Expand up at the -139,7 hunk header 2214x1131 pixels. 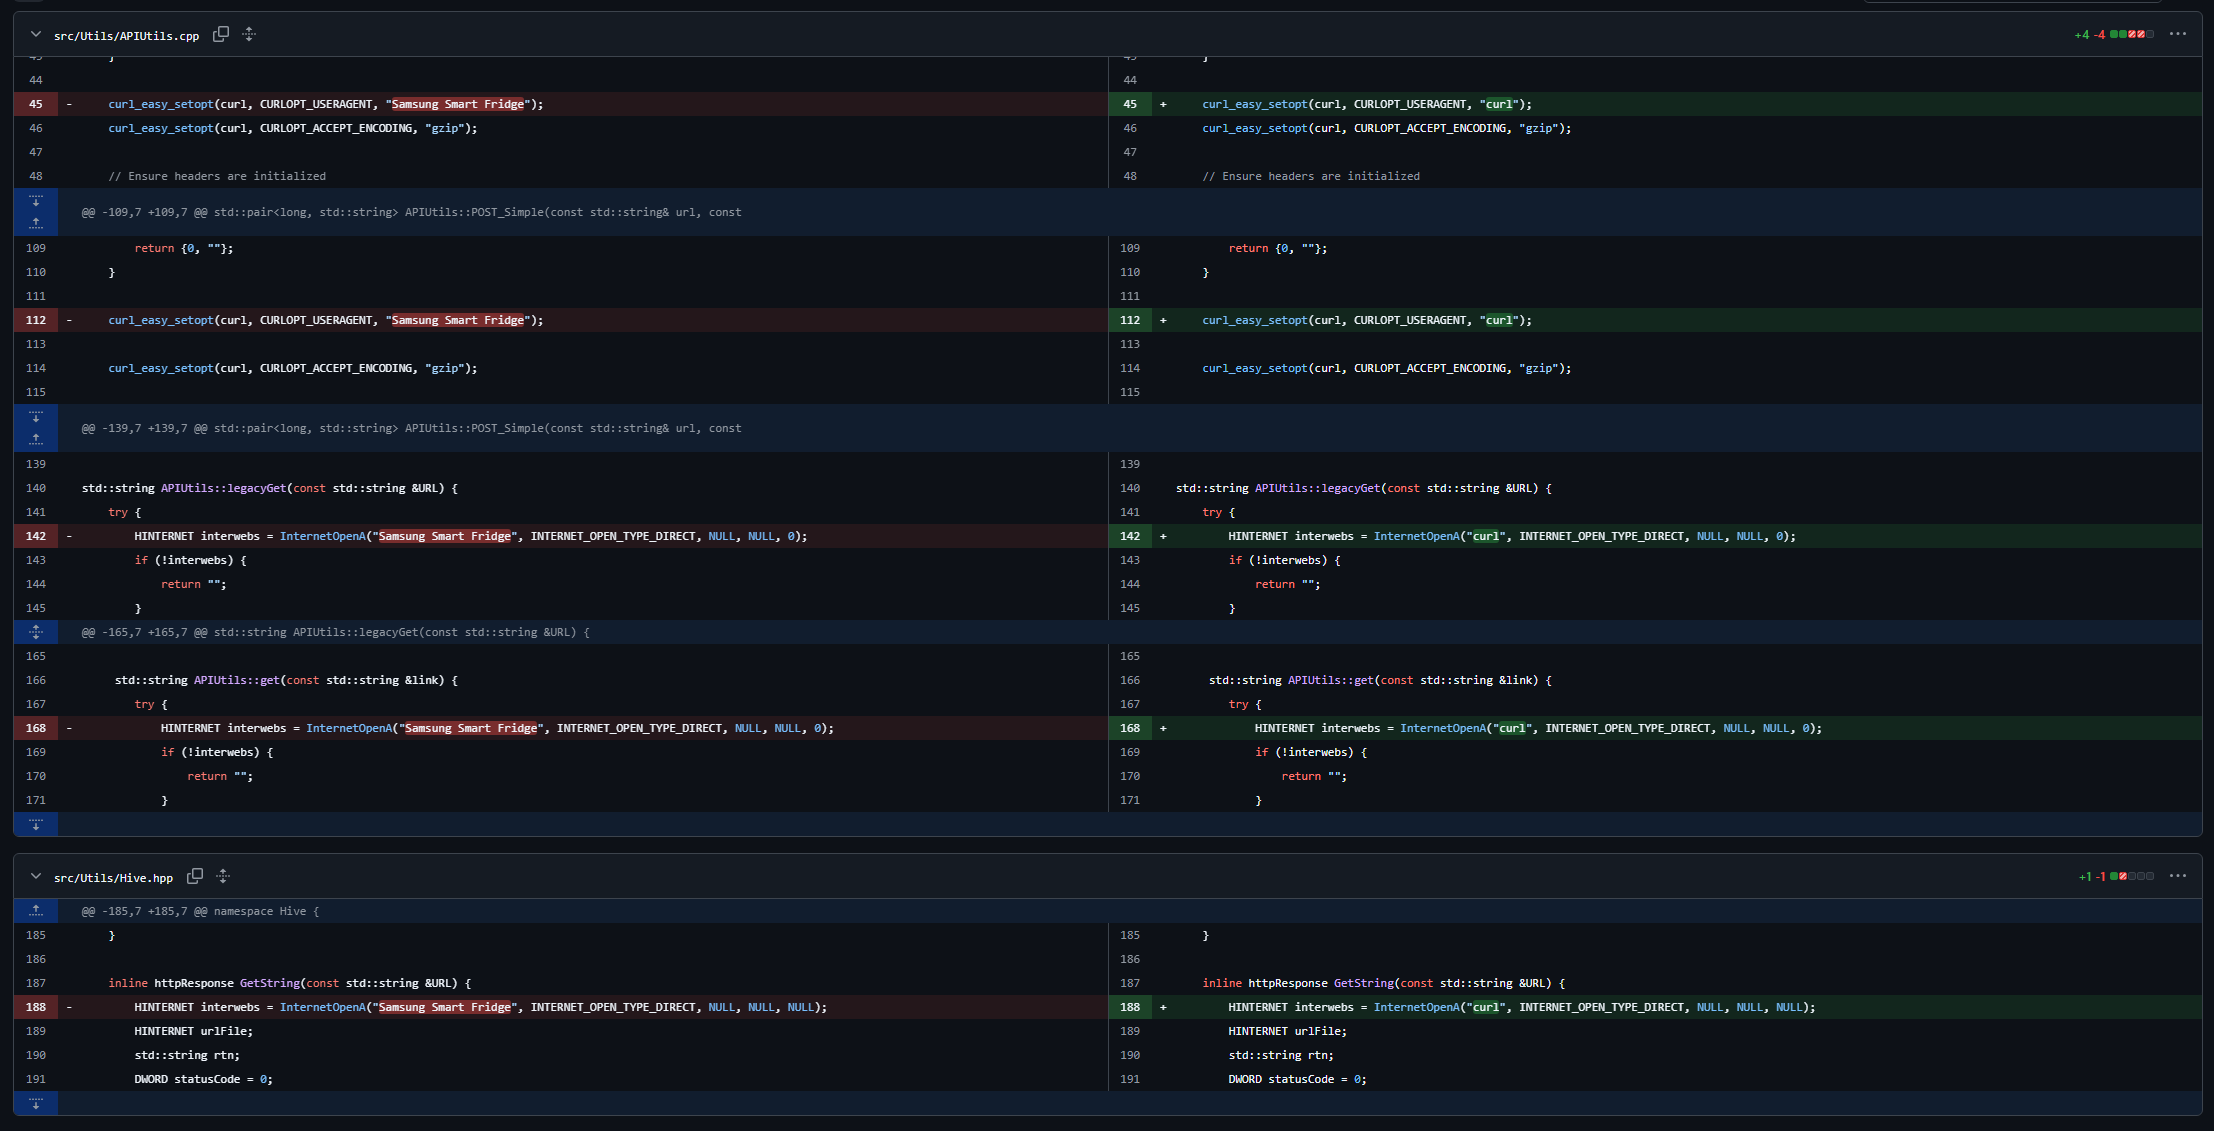(x=36, y=439)
